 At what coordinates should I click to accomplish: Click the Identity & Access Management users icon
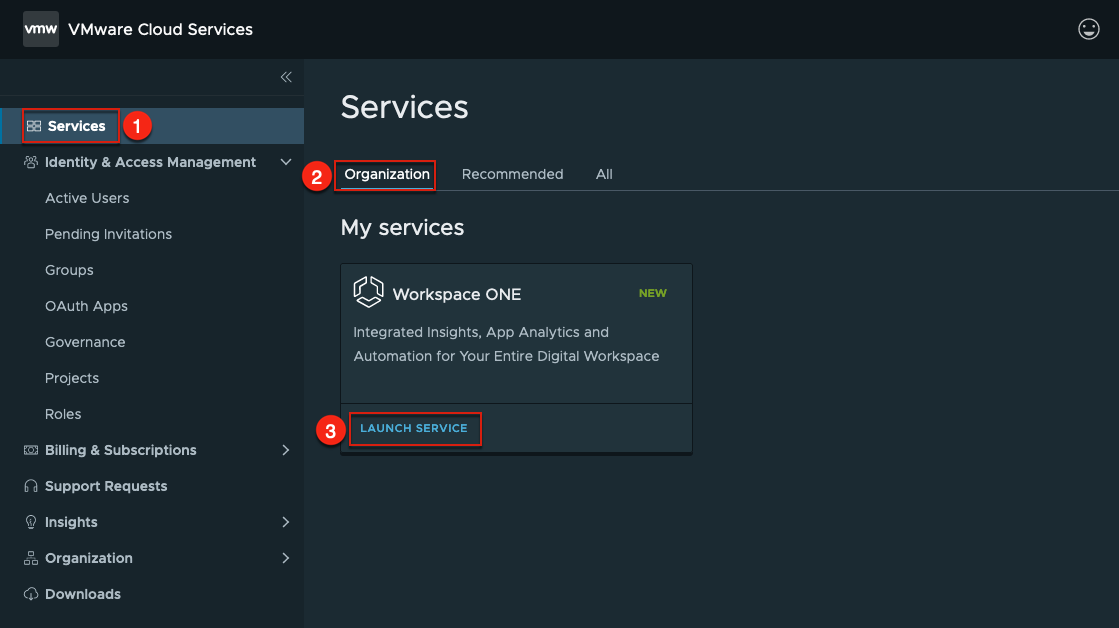(31, 162)
